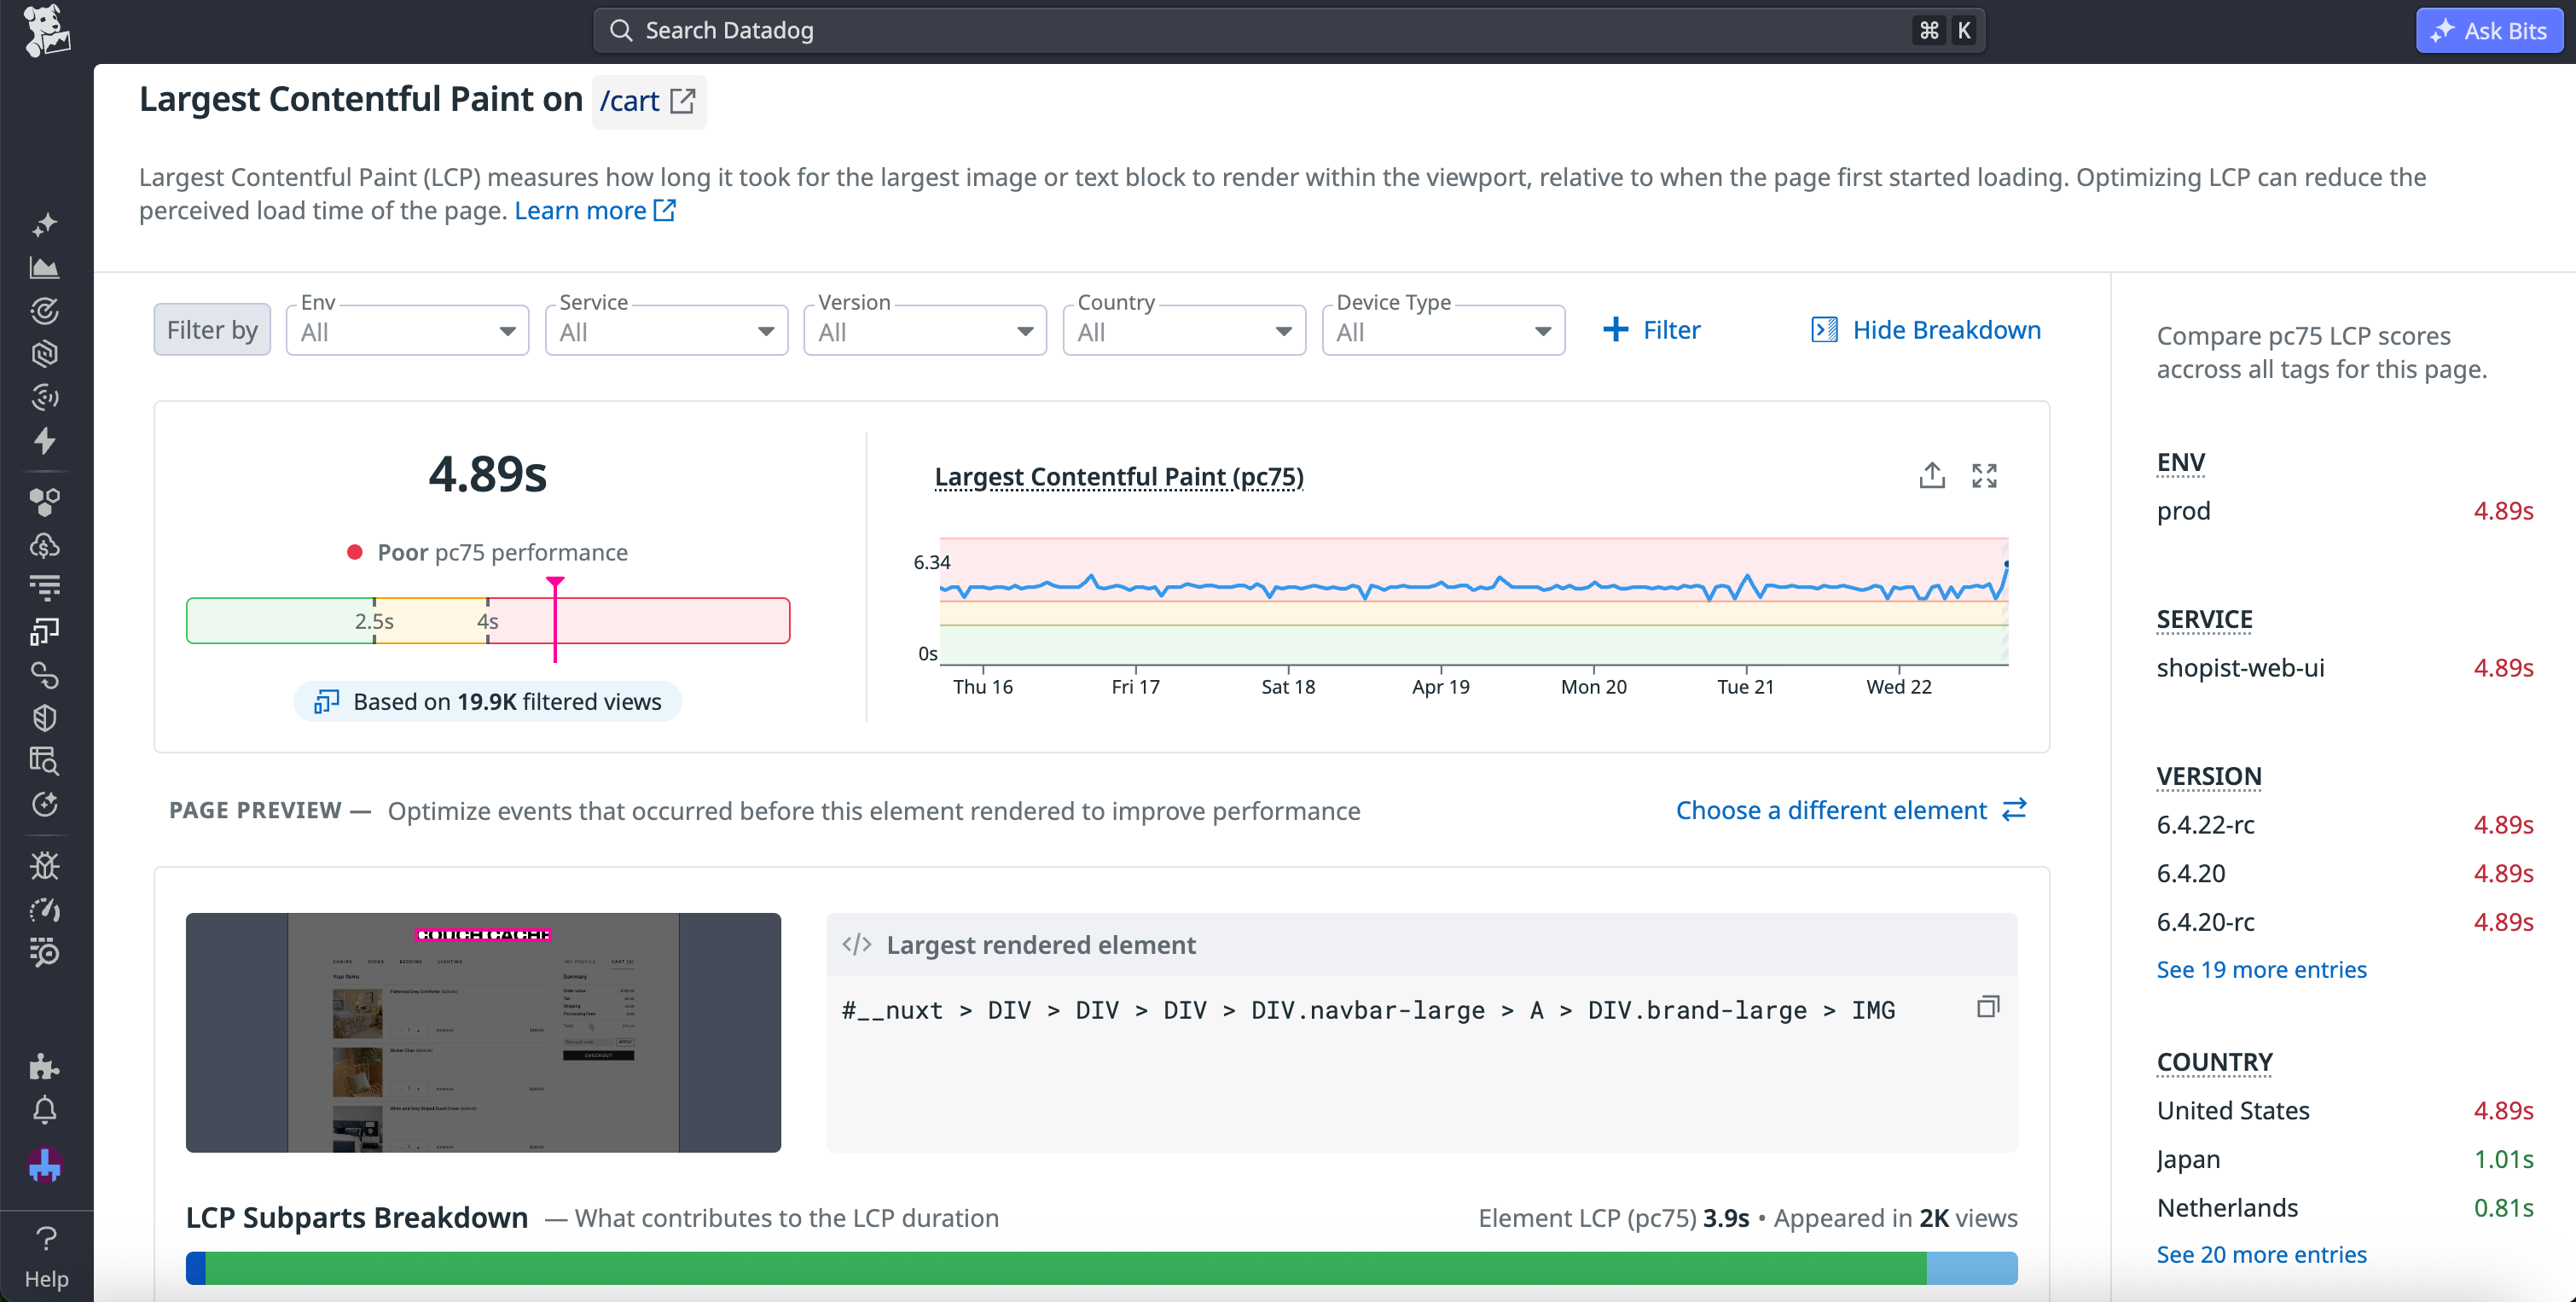Image resolution: width=2576 pixels, height=1302 pixels.
Task: Add a new filter with + Filter
Action: (1651, 330)
